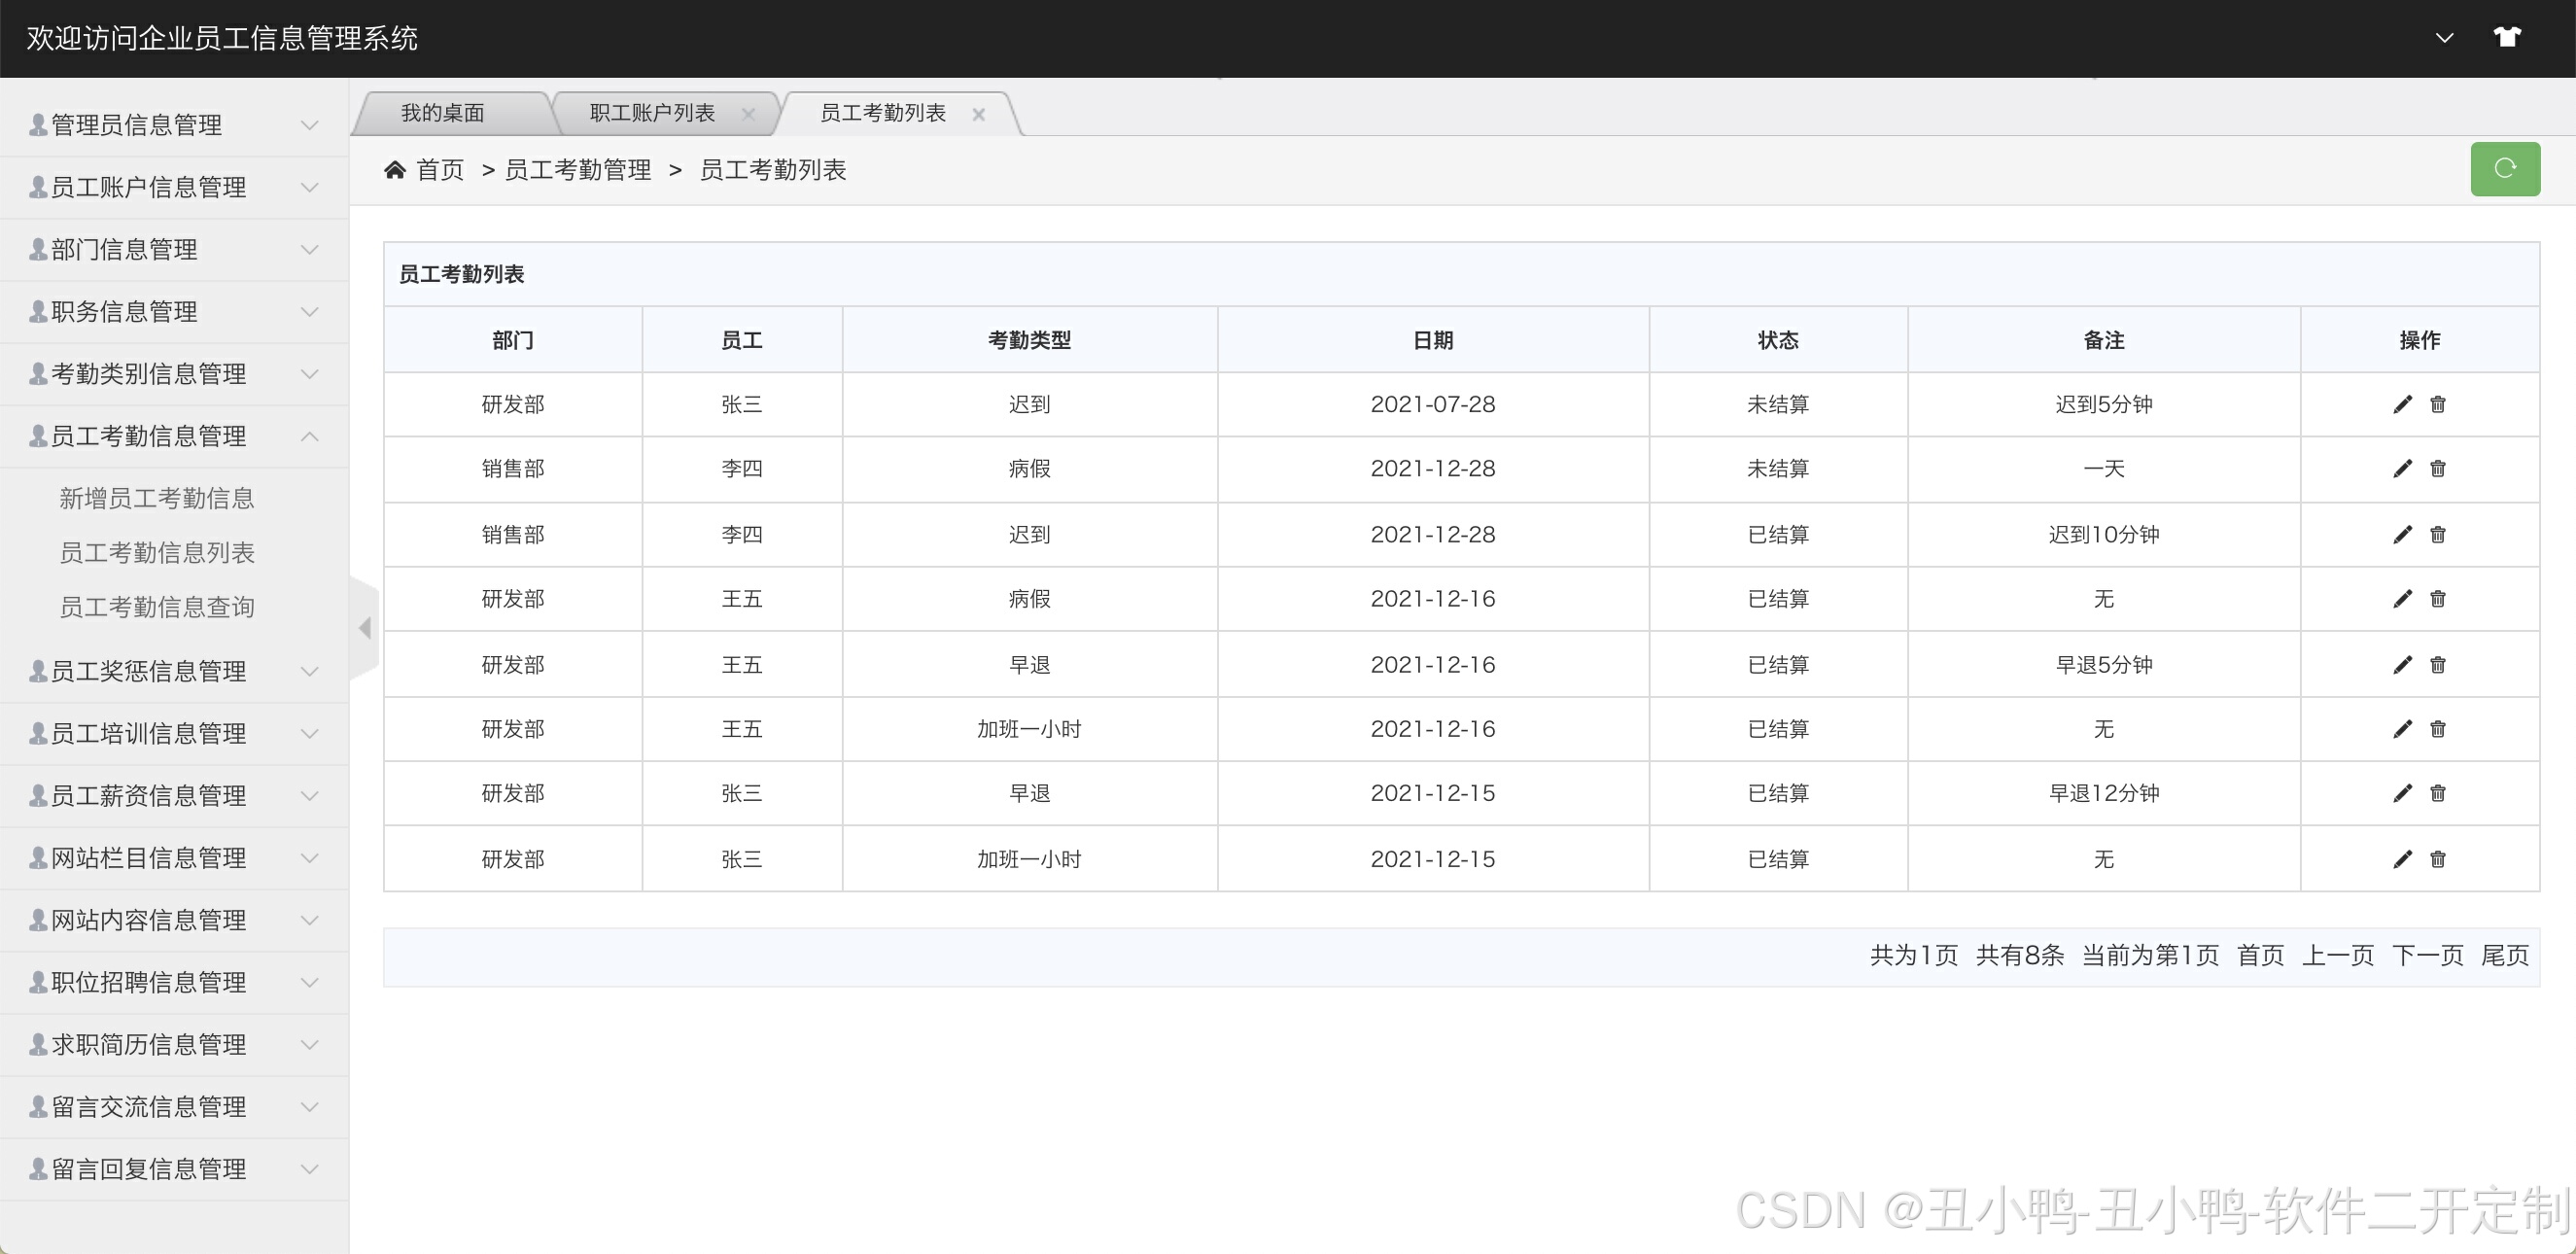Delete the 早退5分钟 attendance row
The width and height of the screenshot is (2576, 1254).
point(2438,665)
